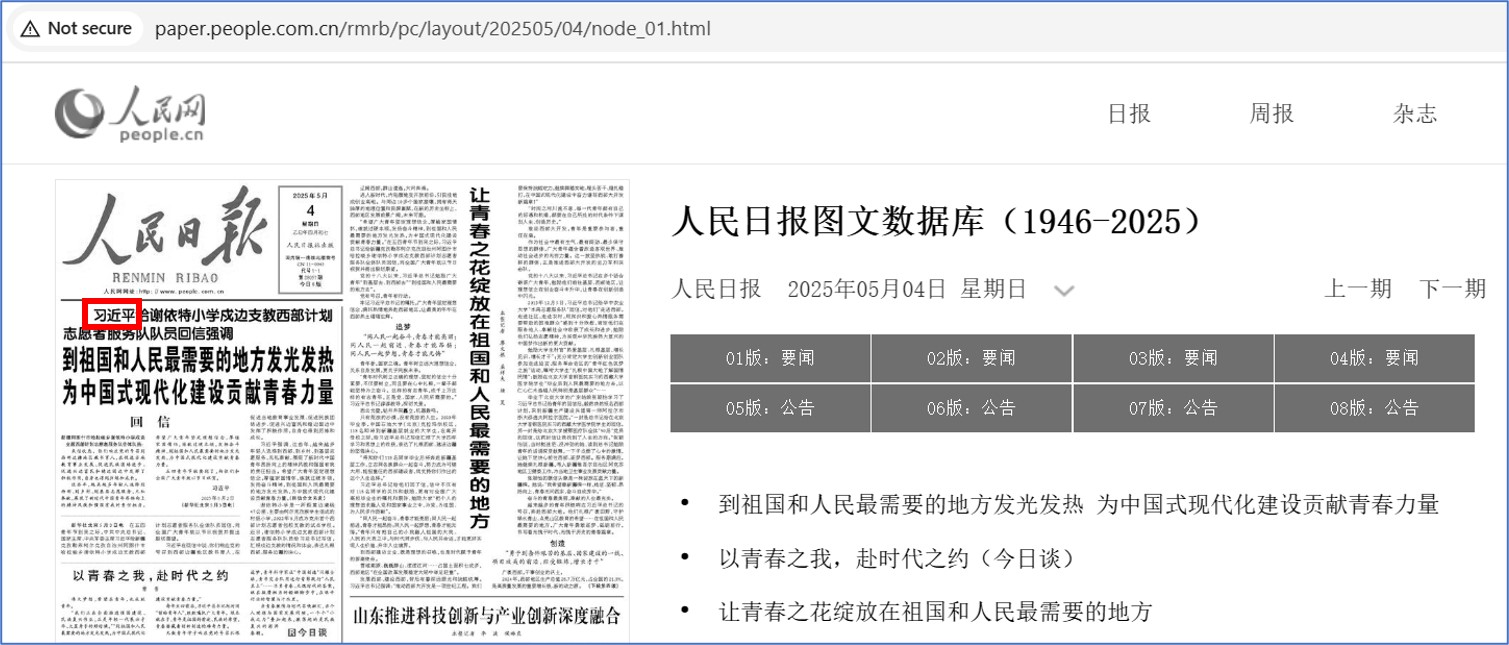This screenshot has width=1509, height=645.
Task: Click the Not secure warning icon
Action: point(30,28)
